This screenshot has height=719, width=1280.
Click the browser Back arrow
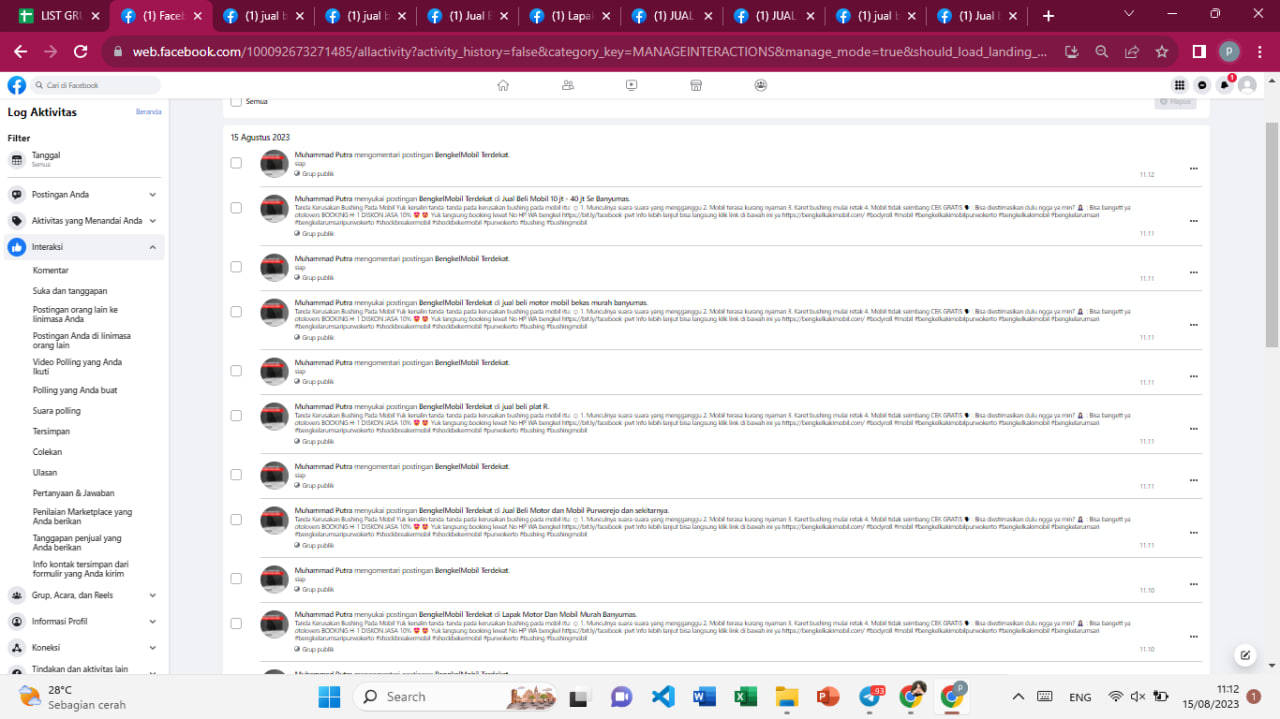[x=21, y=51]
